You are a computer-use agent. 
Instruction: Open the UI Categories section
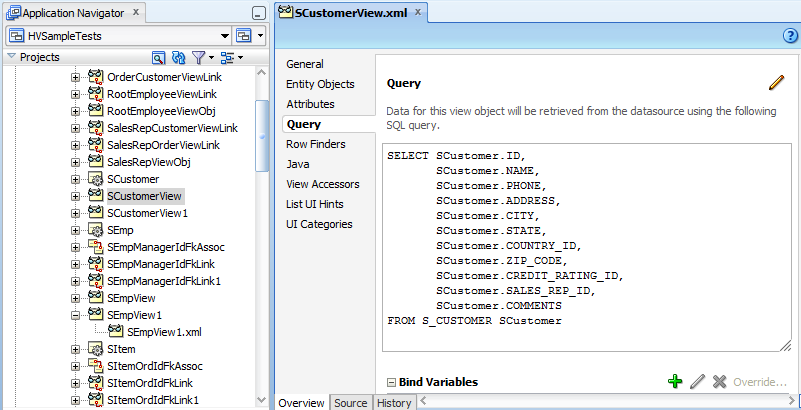tap(319, 224)
